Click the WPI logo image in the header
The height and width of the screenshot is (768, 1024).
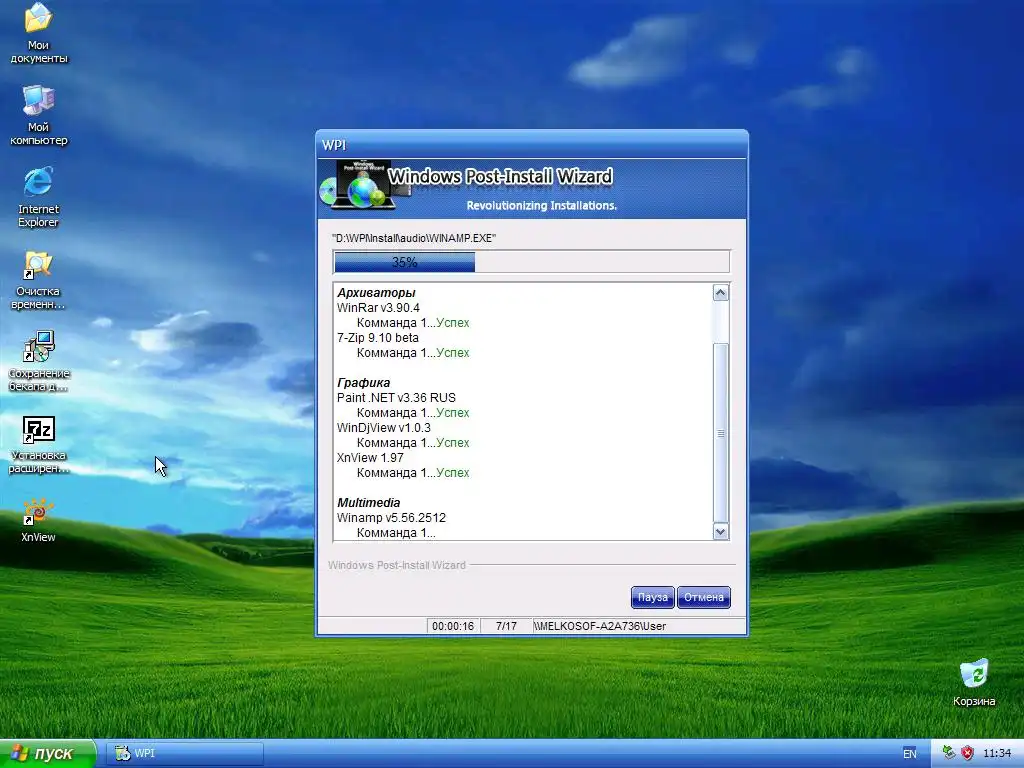click(x=364, y=185)
